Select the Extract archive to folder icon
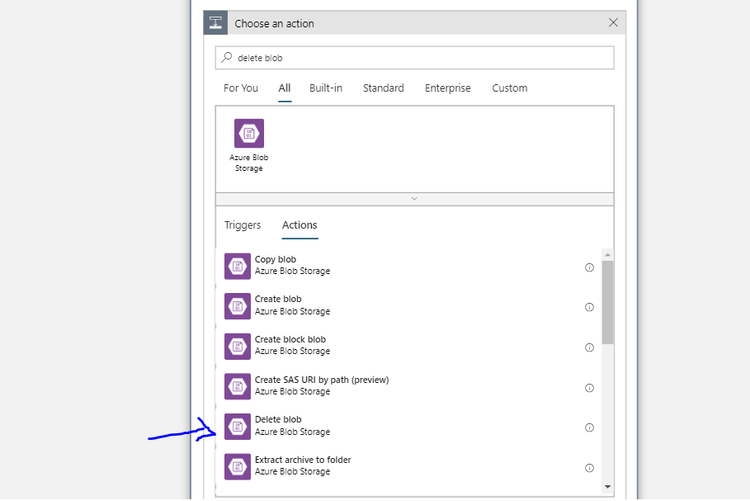Screen dimensions: 750x501 point(237,467)
